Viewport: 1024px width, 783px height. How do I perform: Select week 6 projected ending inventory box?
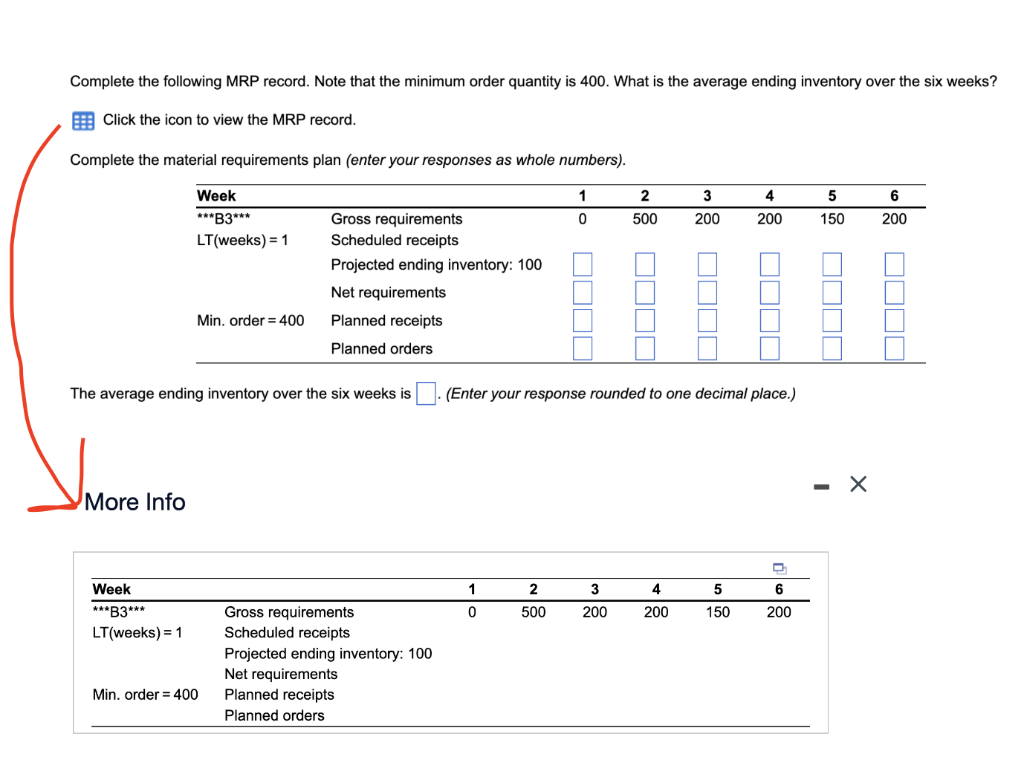click(x=893, y=264)
